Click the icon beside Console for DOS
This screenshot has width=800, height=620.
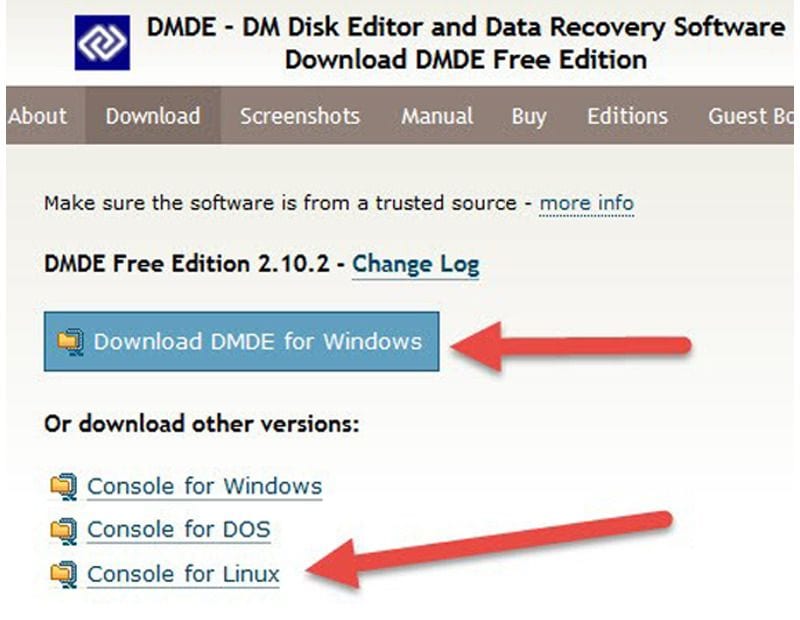63,530
